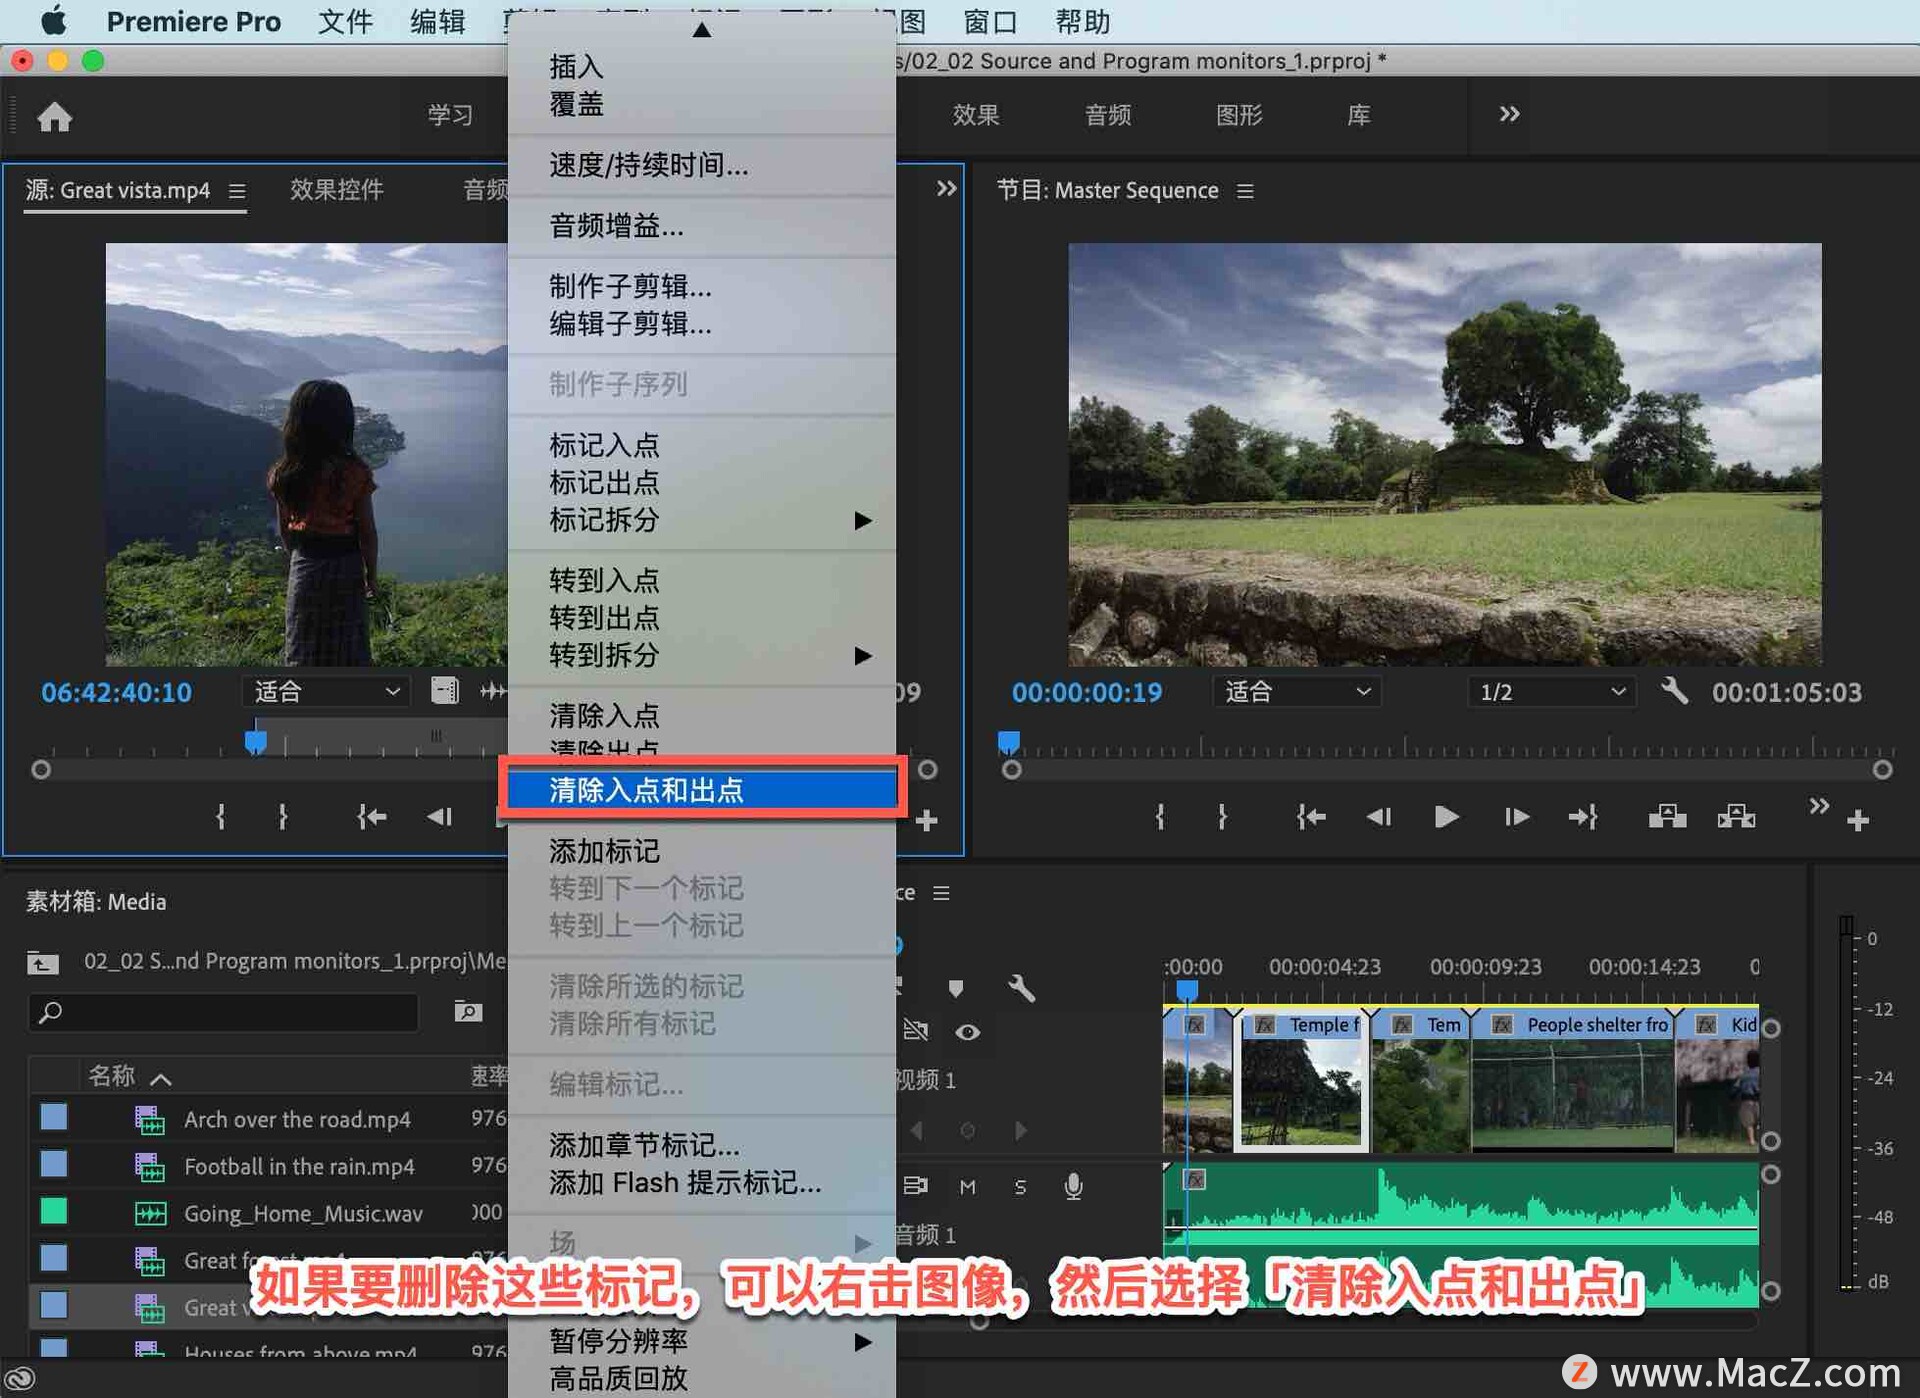Open timeline wrench display settings
The height and width of the screenshot is (1398, 1920).
[x=1021, y=988]
